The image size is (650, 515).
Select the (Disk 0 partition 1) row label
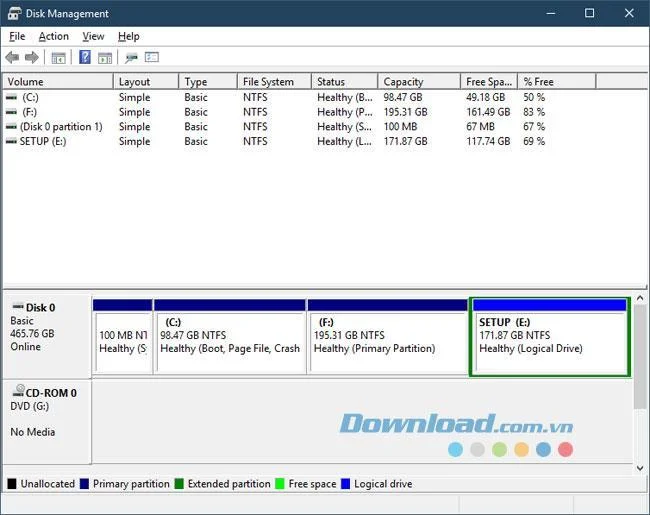pos(61,126)
